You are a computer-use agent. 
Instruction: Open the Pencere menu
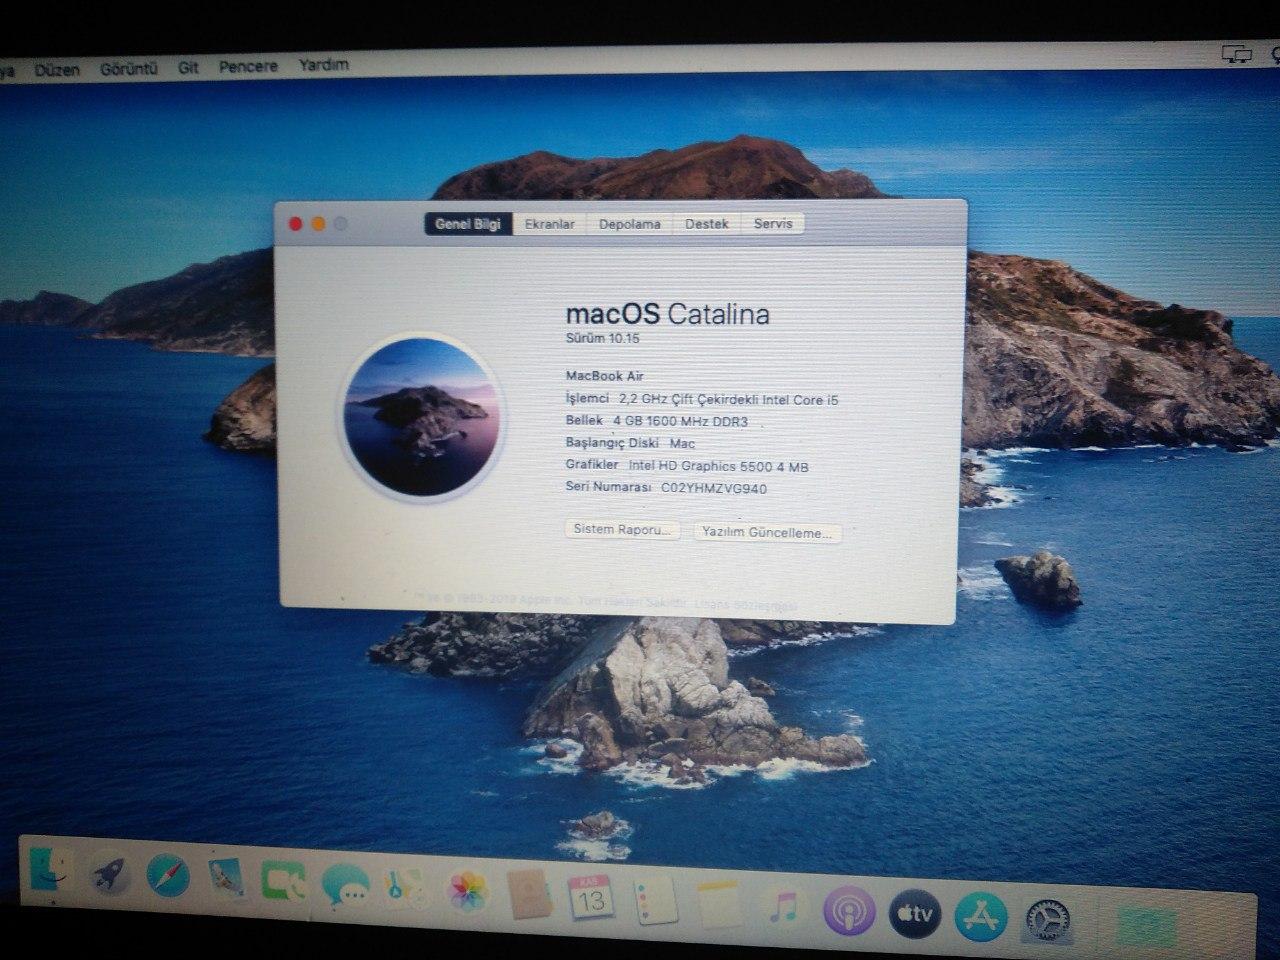(x=248, y=66)
